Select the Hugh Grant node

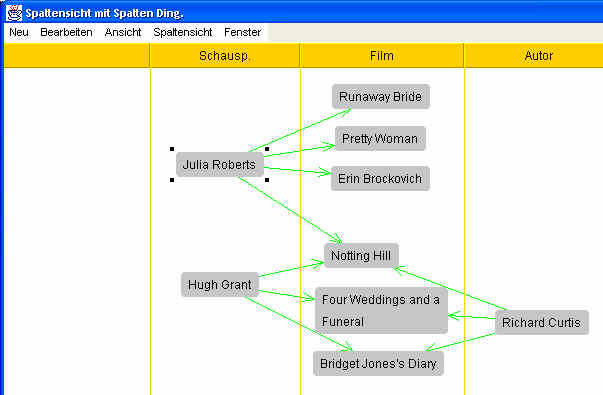click(x=220, y=285)
